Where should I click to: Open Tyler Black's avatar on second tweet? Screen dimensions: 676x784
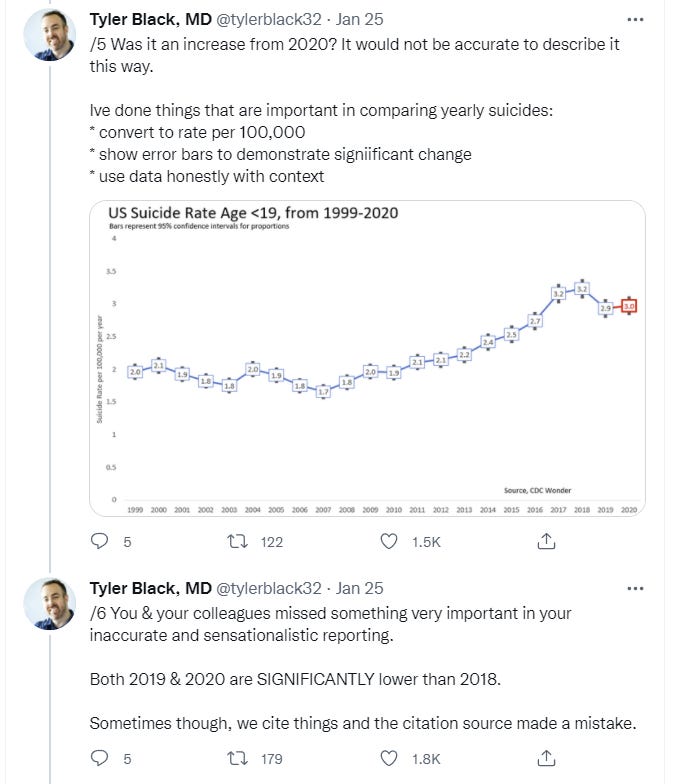pos(48,605)
